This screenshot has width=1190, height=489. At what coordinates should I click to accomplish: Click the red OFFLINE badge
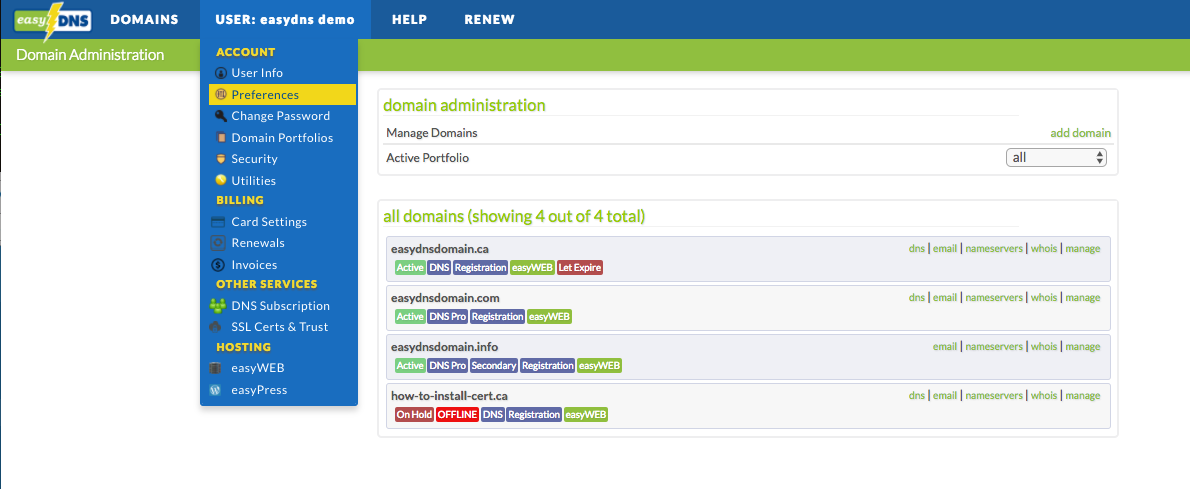(458, 415)
